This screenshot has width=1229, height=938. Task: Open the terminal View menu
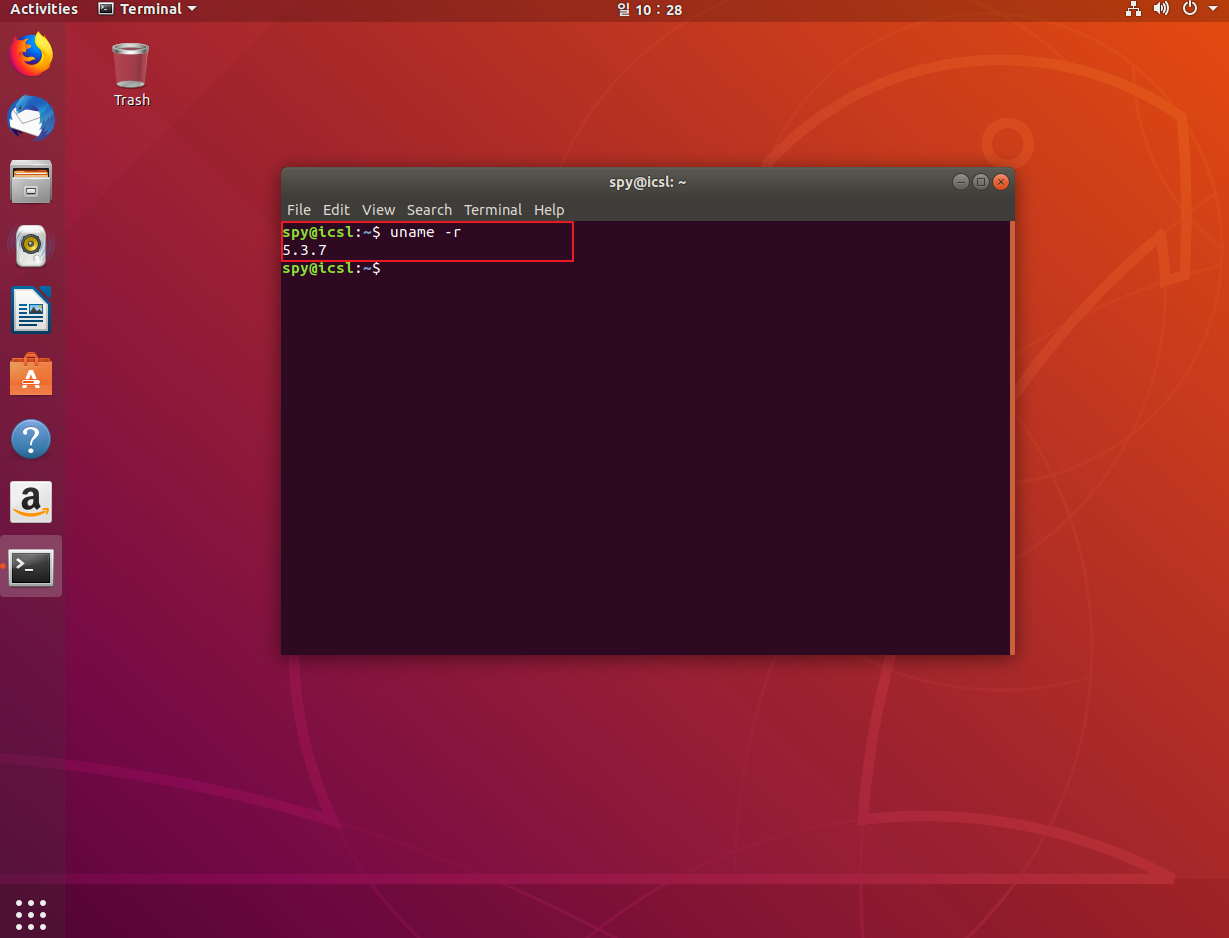click(378, 210)
